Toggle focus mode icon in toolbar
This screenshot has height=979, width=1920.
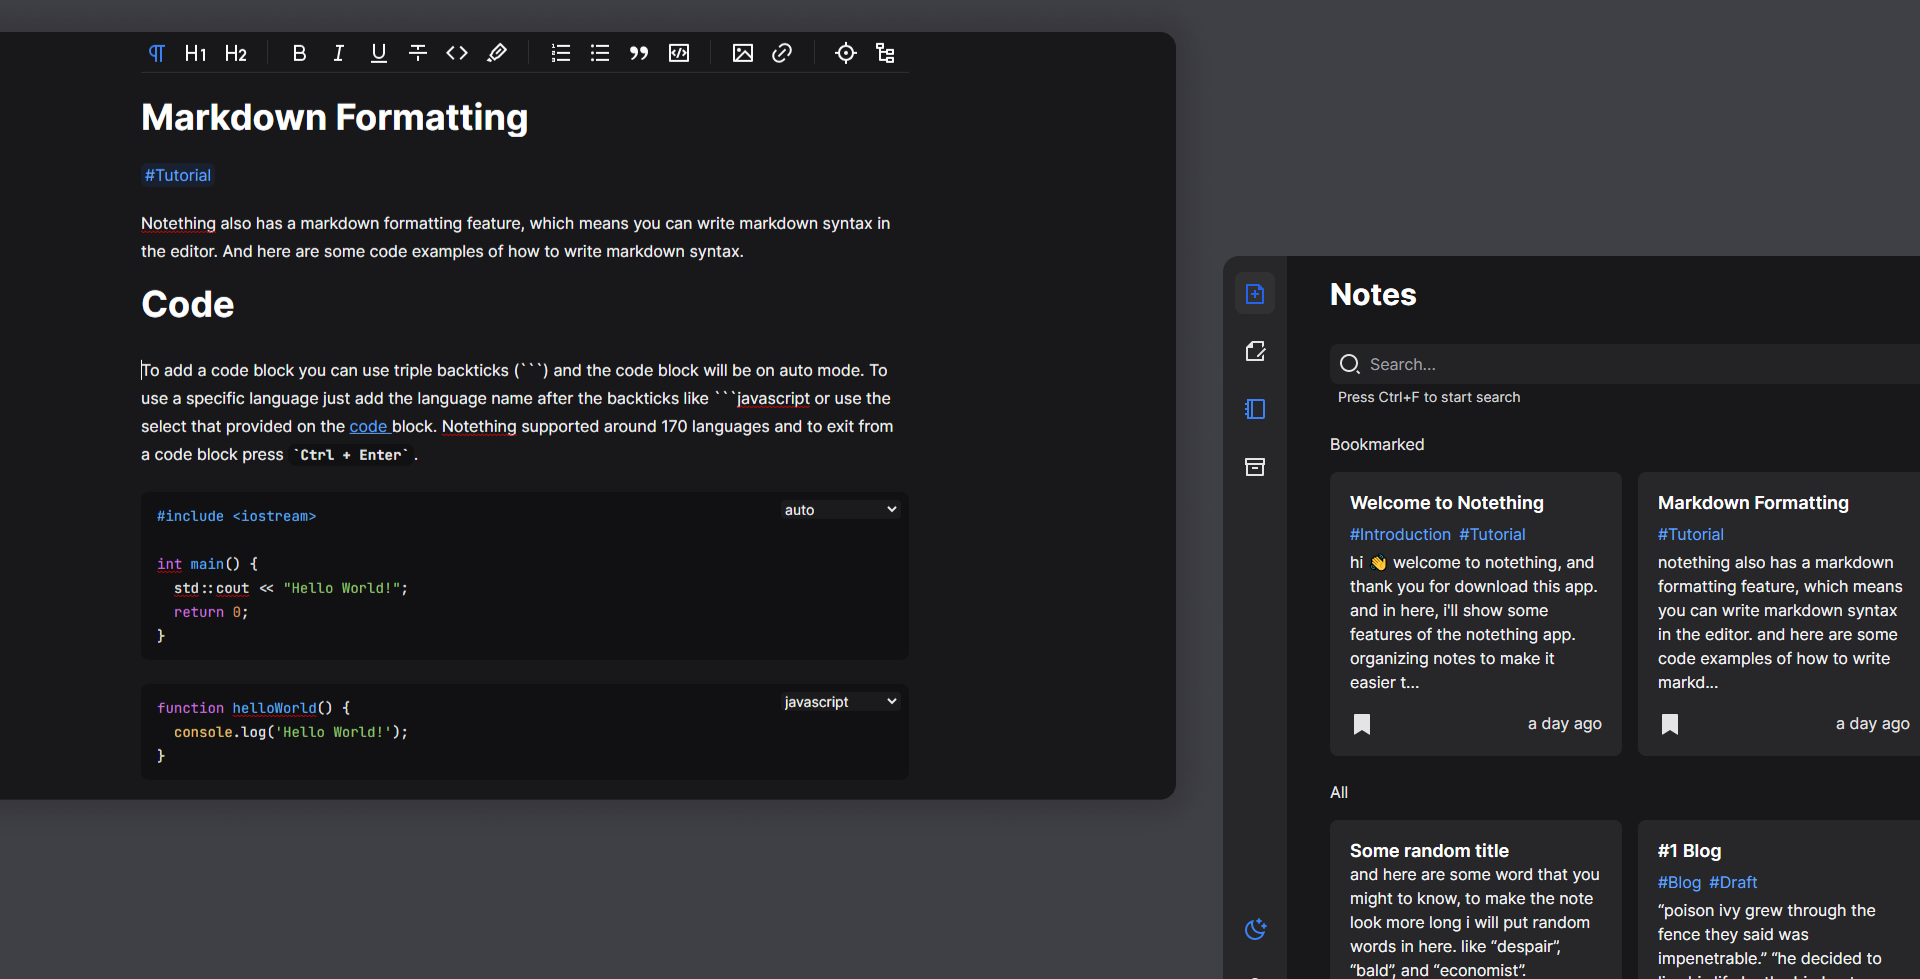click(x=846, y=53)
